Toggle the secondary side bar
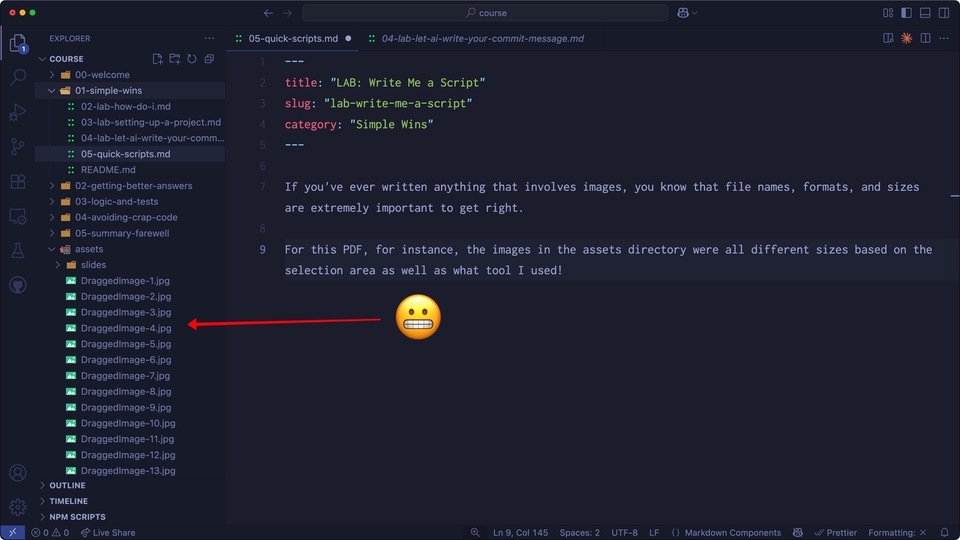960x540 pixels. 944,13
